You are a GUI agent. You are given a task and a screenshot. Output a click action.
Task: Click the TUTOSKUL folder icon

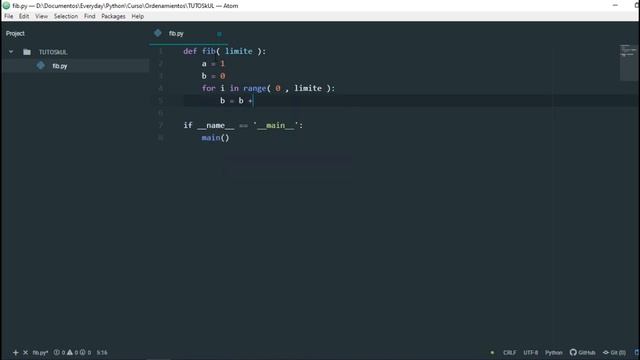[27, 52]
